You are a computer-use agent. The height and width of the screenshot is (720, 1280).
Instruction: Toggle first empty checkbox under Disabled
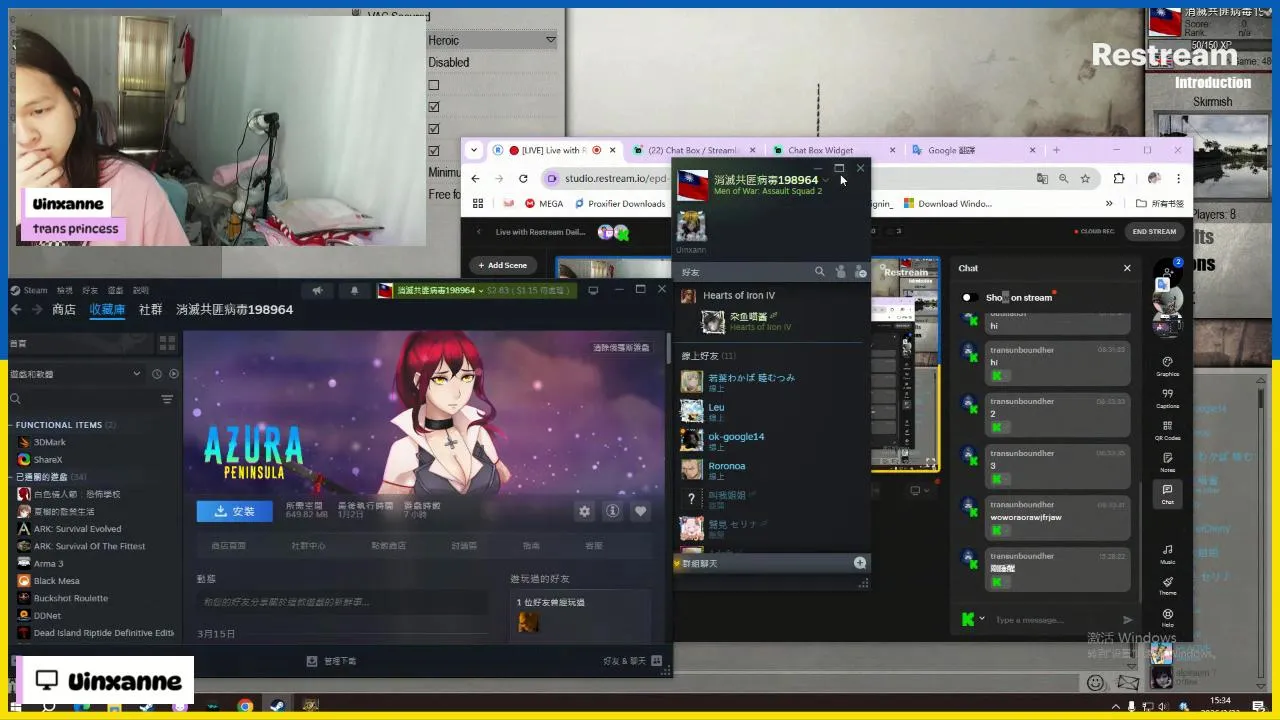(434, 85)
